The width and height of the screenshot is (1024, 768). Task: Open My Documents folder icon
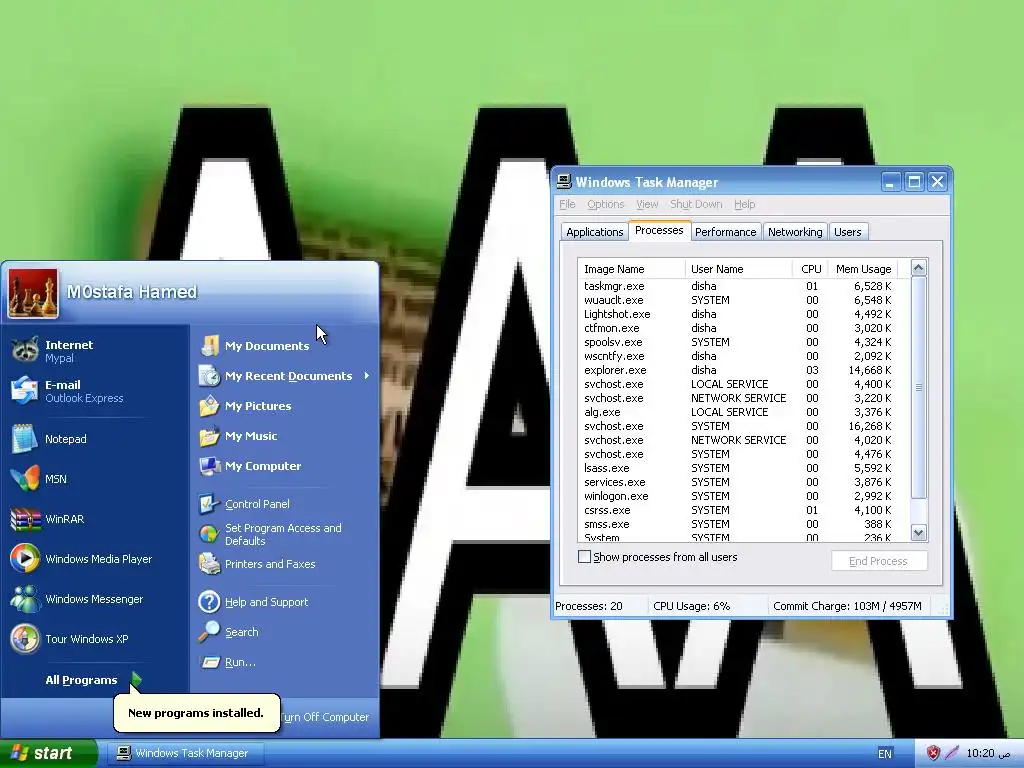click(x=210, y=345)
